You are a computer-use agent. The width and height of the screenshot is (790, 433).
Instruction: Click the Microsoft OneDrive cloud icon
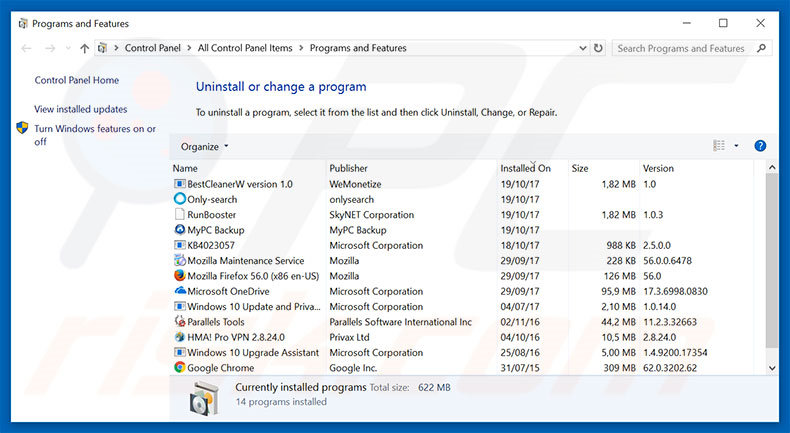coord(180,292)
